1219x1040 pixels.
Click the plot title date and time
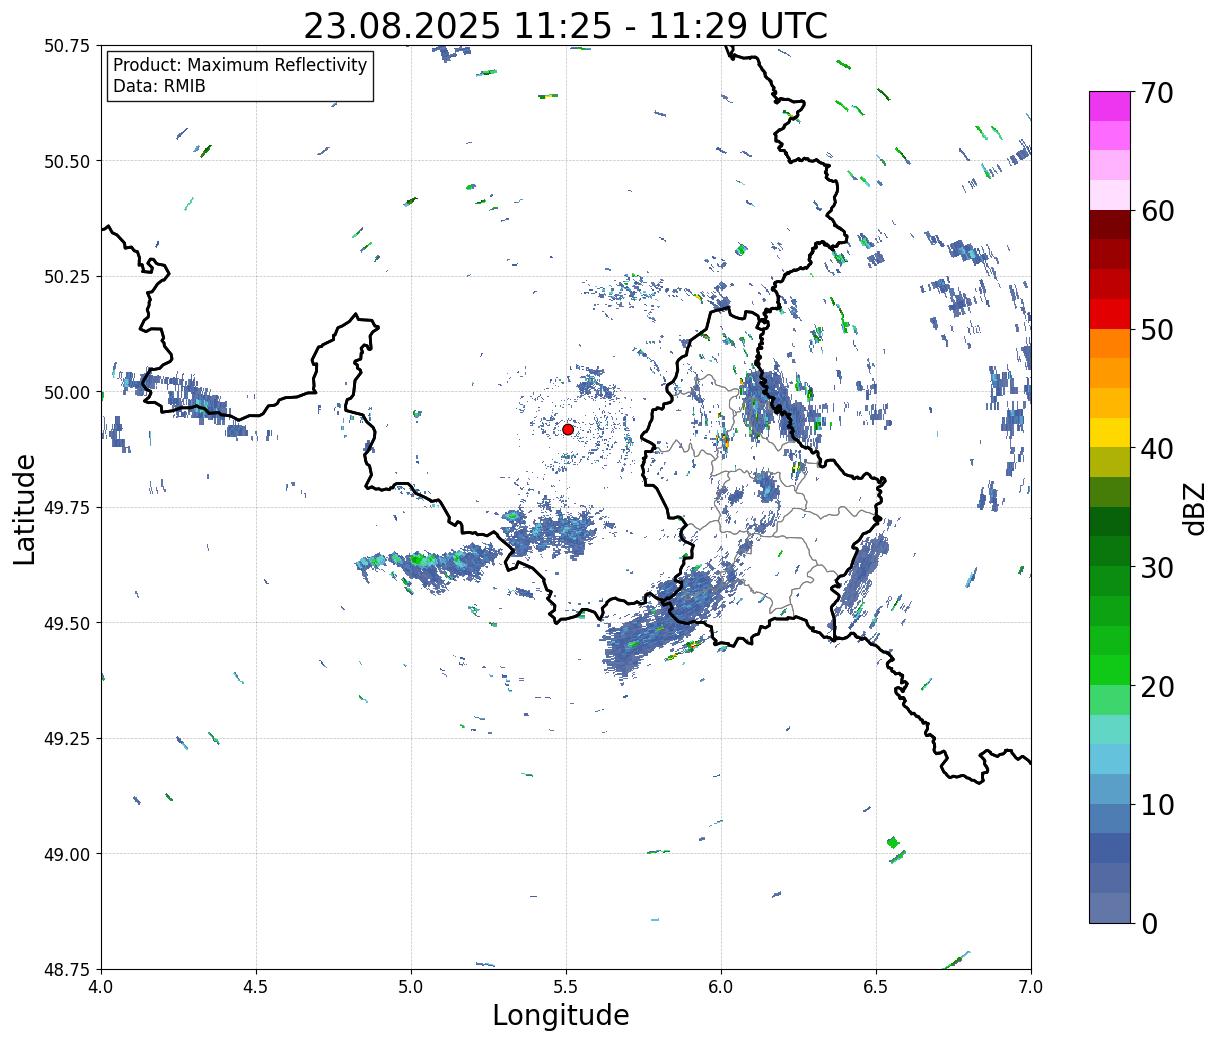[565, 25]
